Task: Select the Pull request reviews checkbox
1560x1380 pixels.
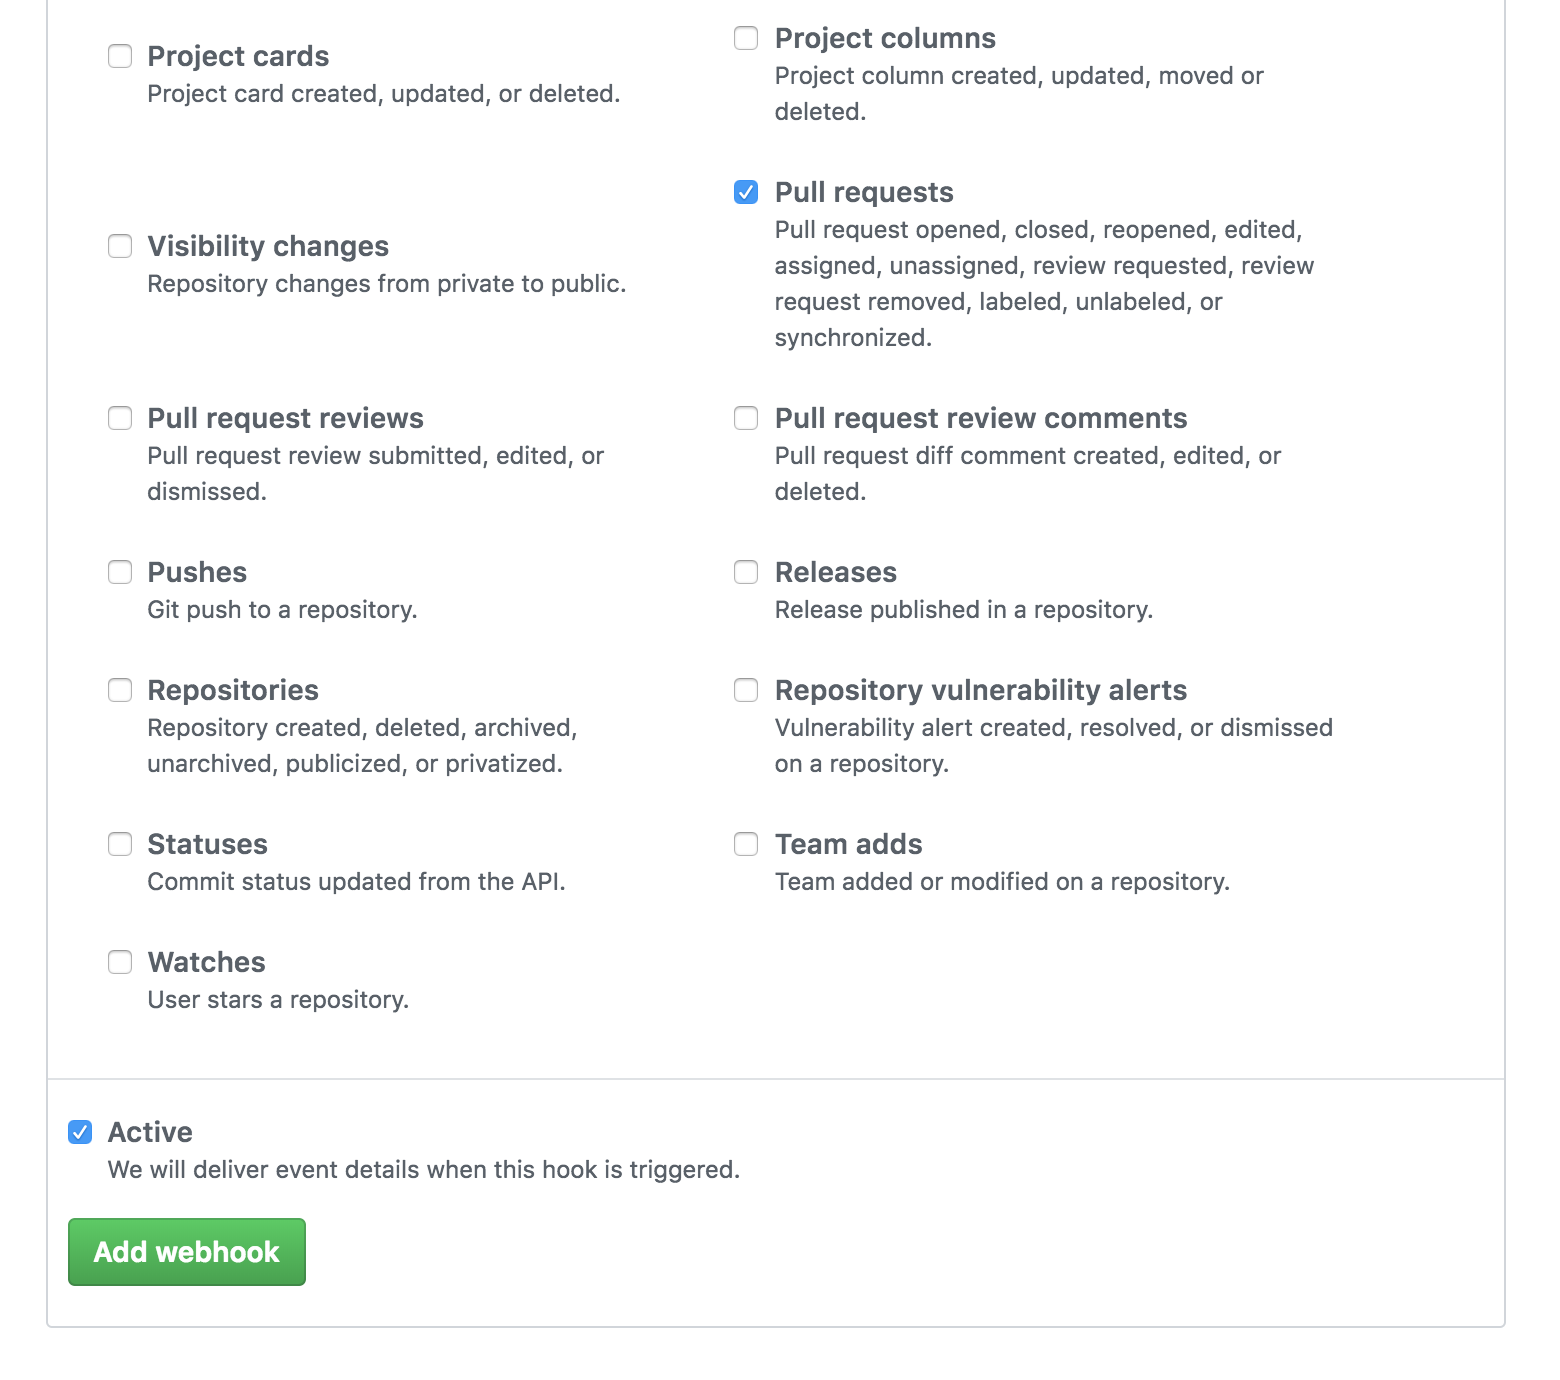Action: tap(120, 418)
